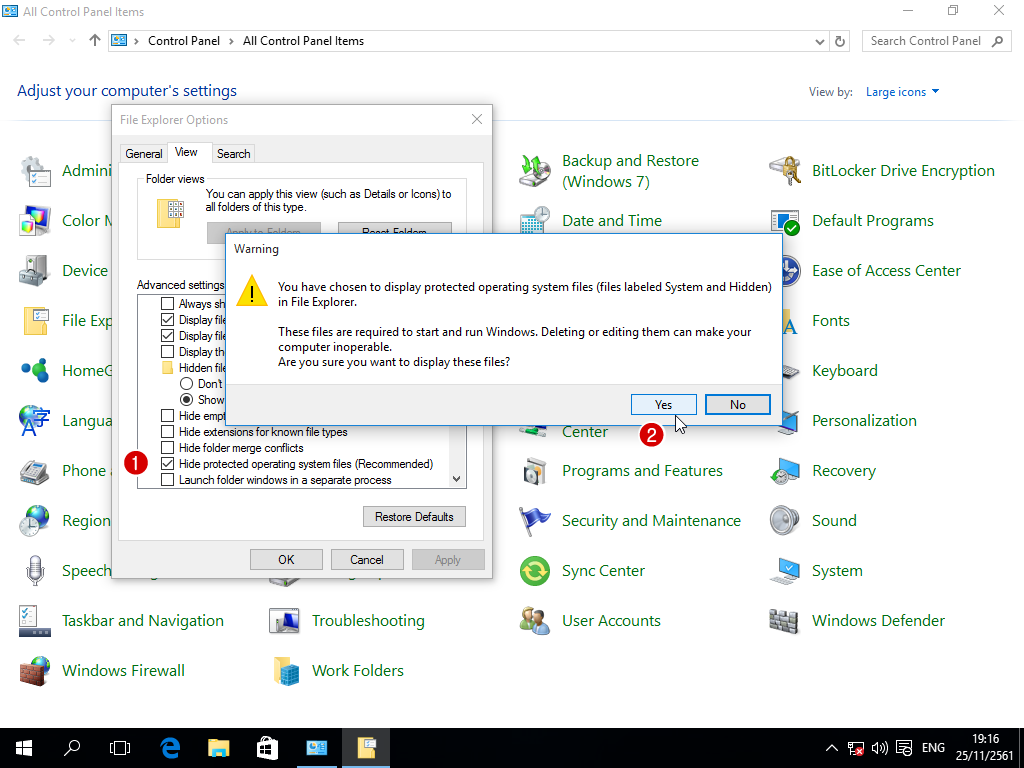Switch to the General tab
The image size is (1024, 768).
144,153
